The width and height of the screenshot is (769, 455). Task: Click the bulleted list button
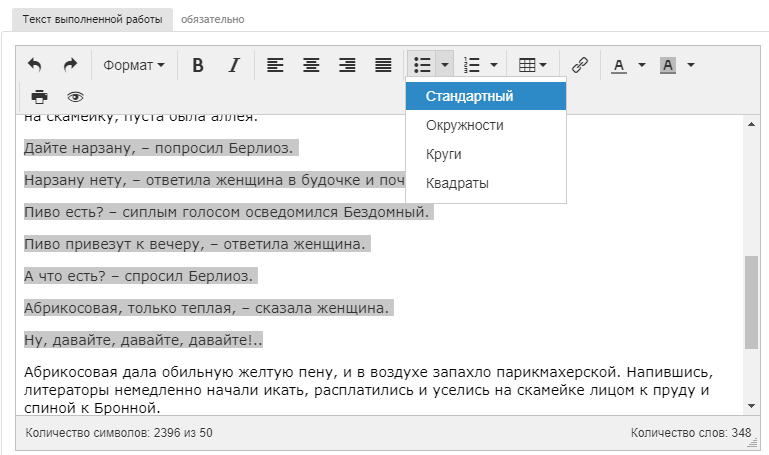422,65
